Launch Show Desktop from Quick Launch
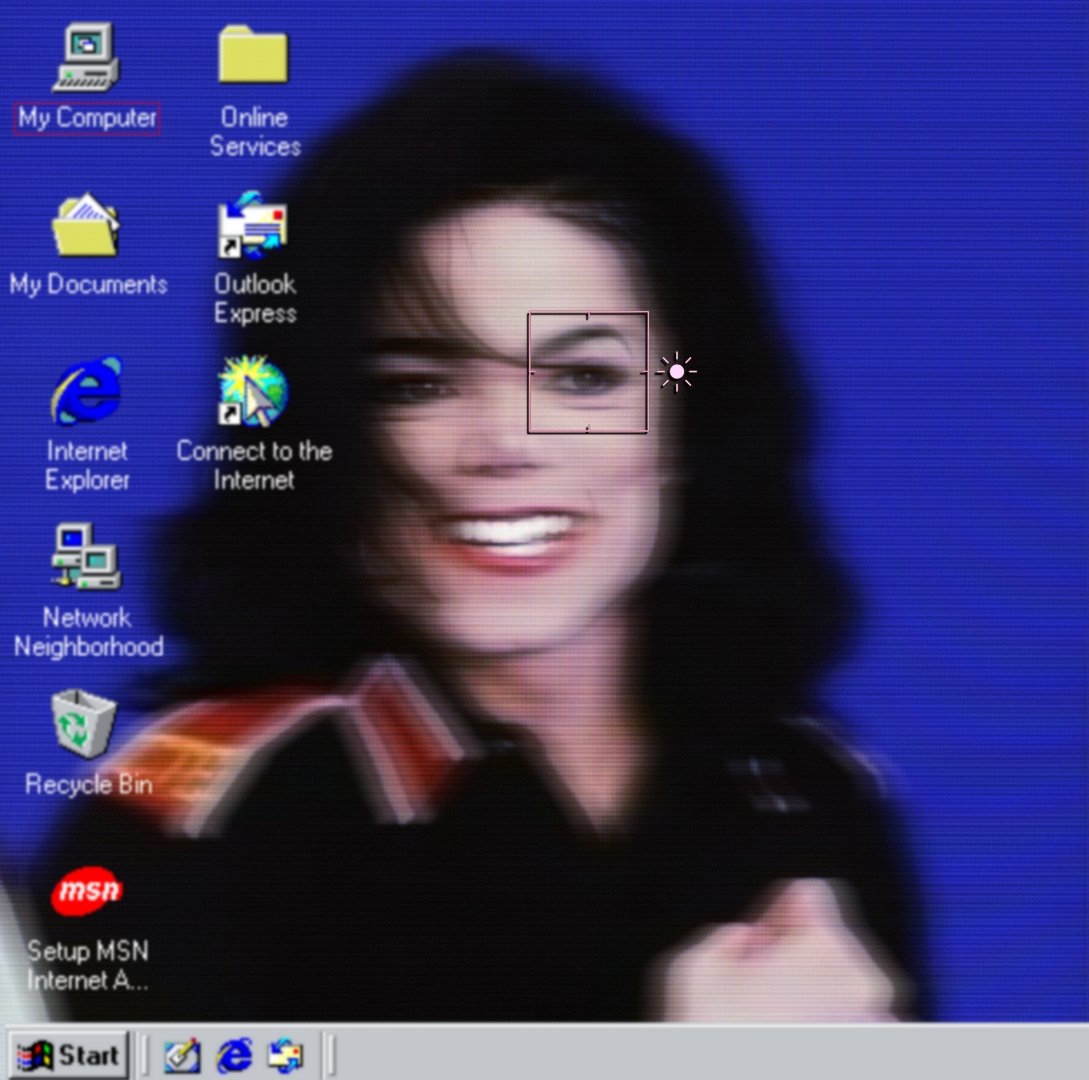The height and width of the screenshot is (1080, 1089). tap(183, 1056)
